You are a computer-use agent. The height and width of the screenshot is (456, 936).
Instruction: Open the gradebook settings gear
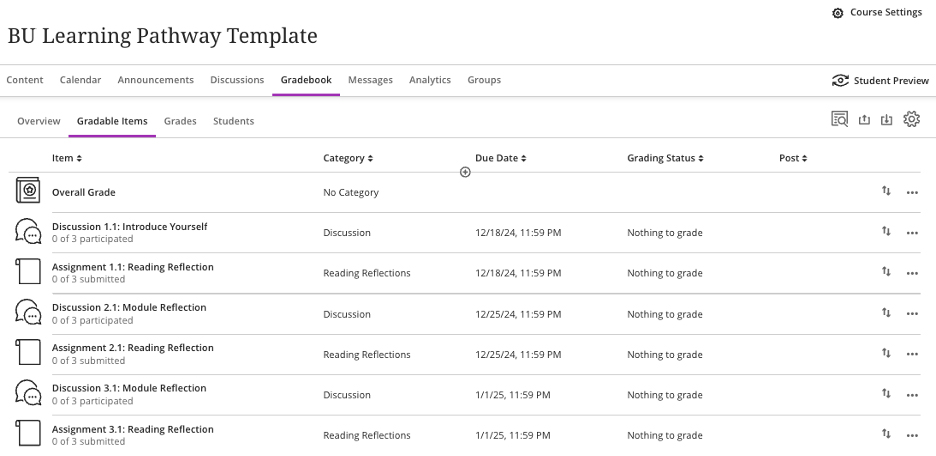click(x=911, y=120)
